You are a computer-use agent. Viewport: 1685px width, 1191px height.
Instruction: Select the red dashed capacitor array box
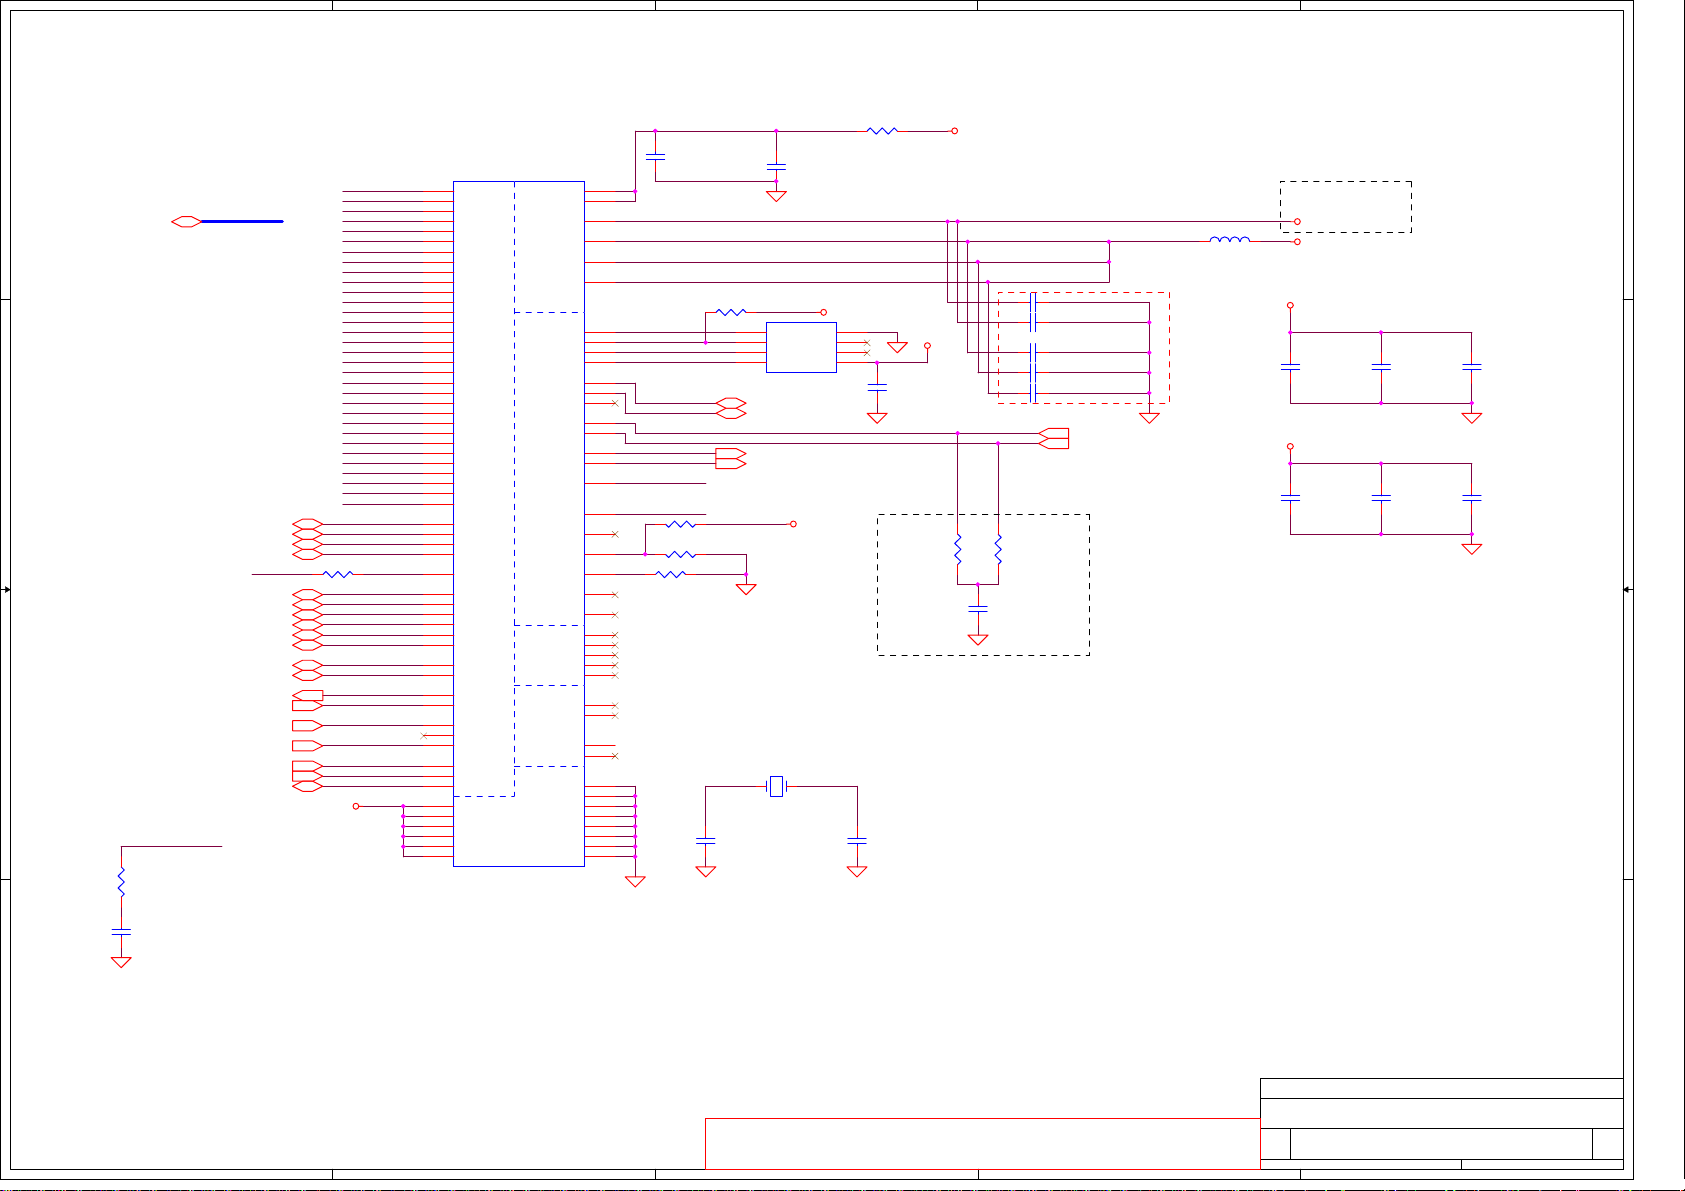(x=1083, y=347)
